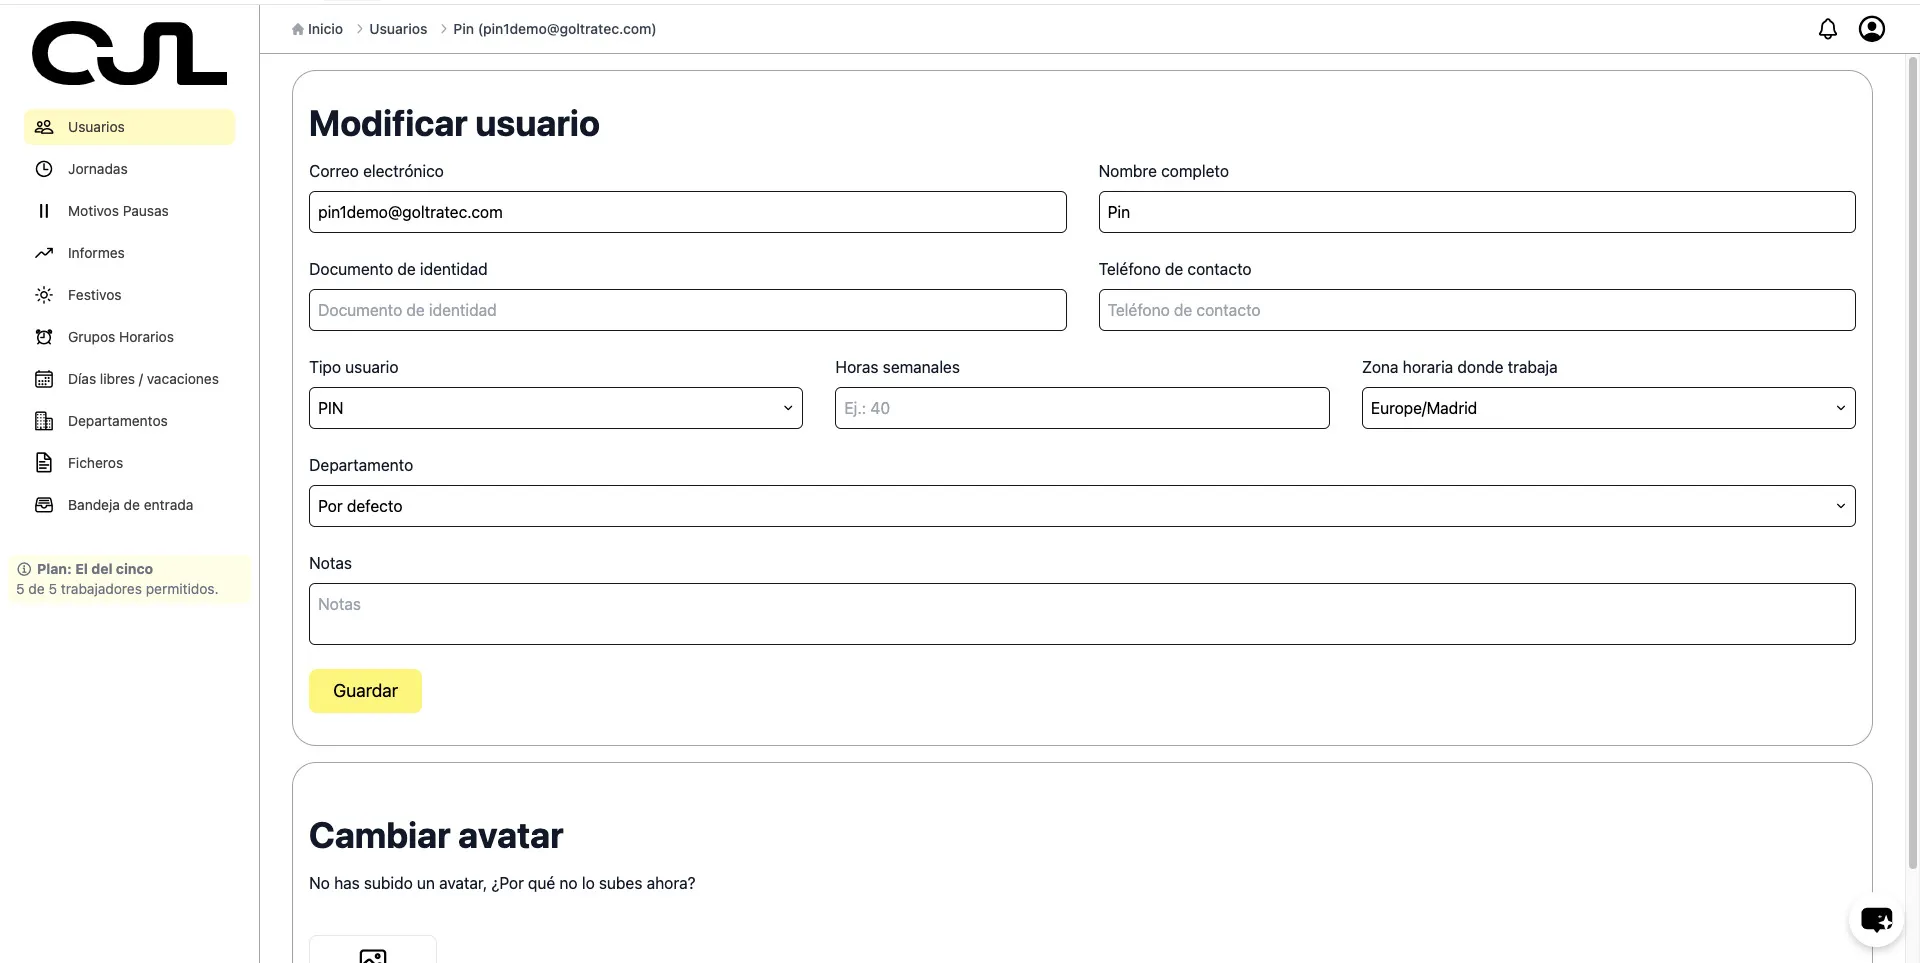Open the Departamento selector
1920x963 pixels.
click(x=1081, y=506)
